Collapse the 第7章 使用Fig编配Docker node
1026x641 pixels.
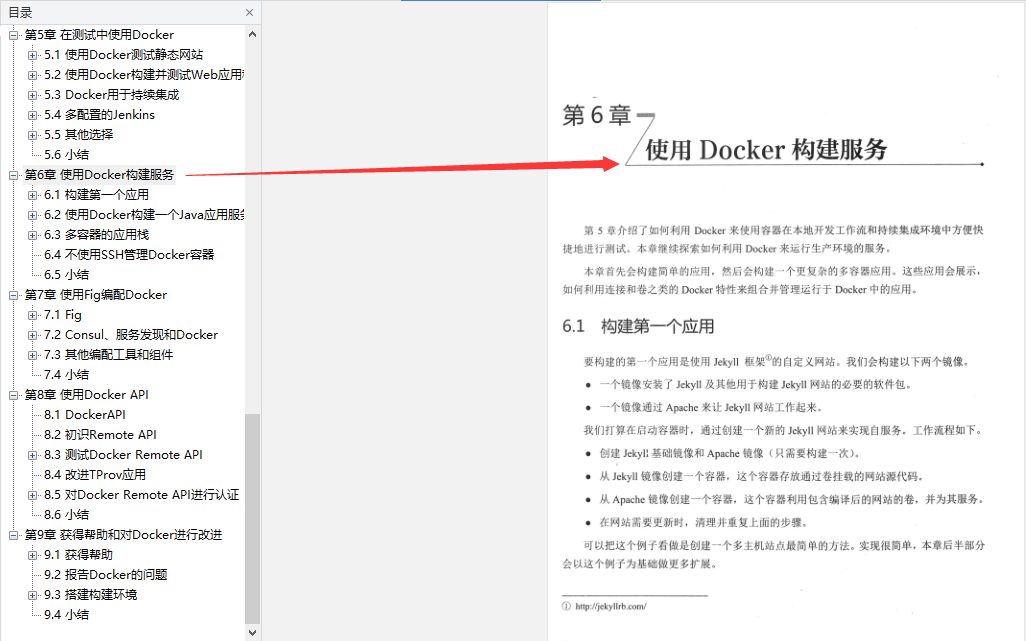click(13, 295)
